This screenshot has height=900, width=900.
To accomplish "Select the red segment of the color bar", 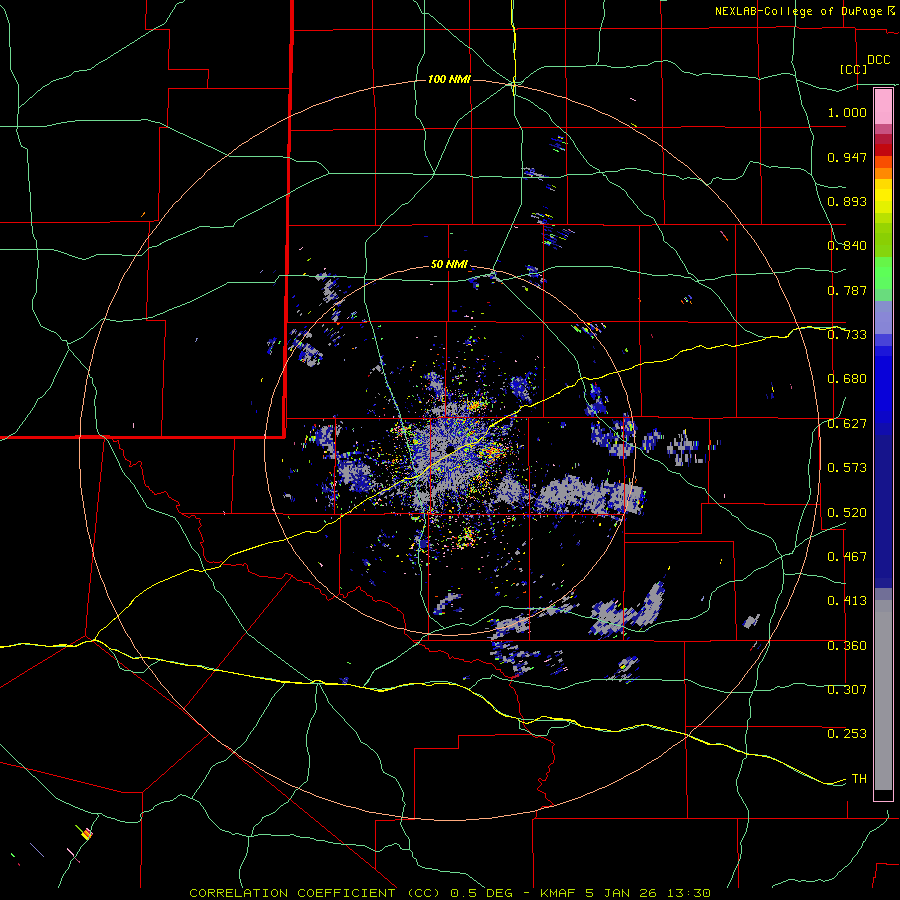I will click(883, 150).
